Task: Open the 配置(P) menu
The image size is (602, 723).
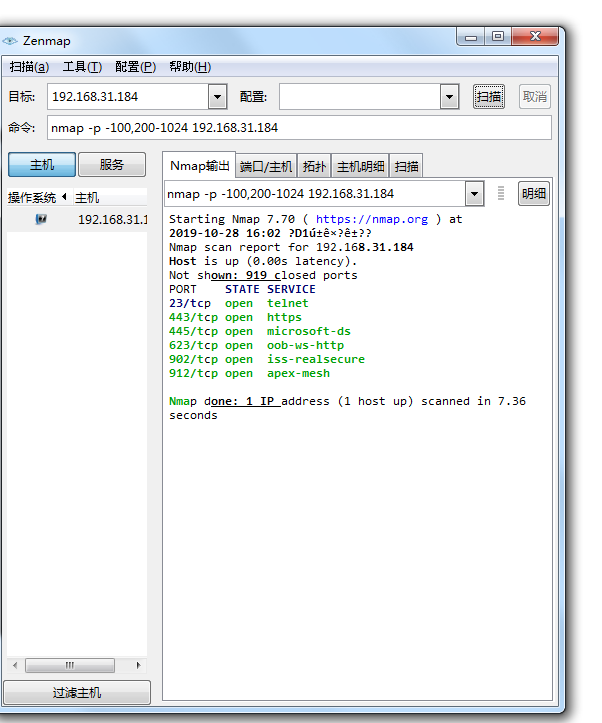Action: coord(136,67)
